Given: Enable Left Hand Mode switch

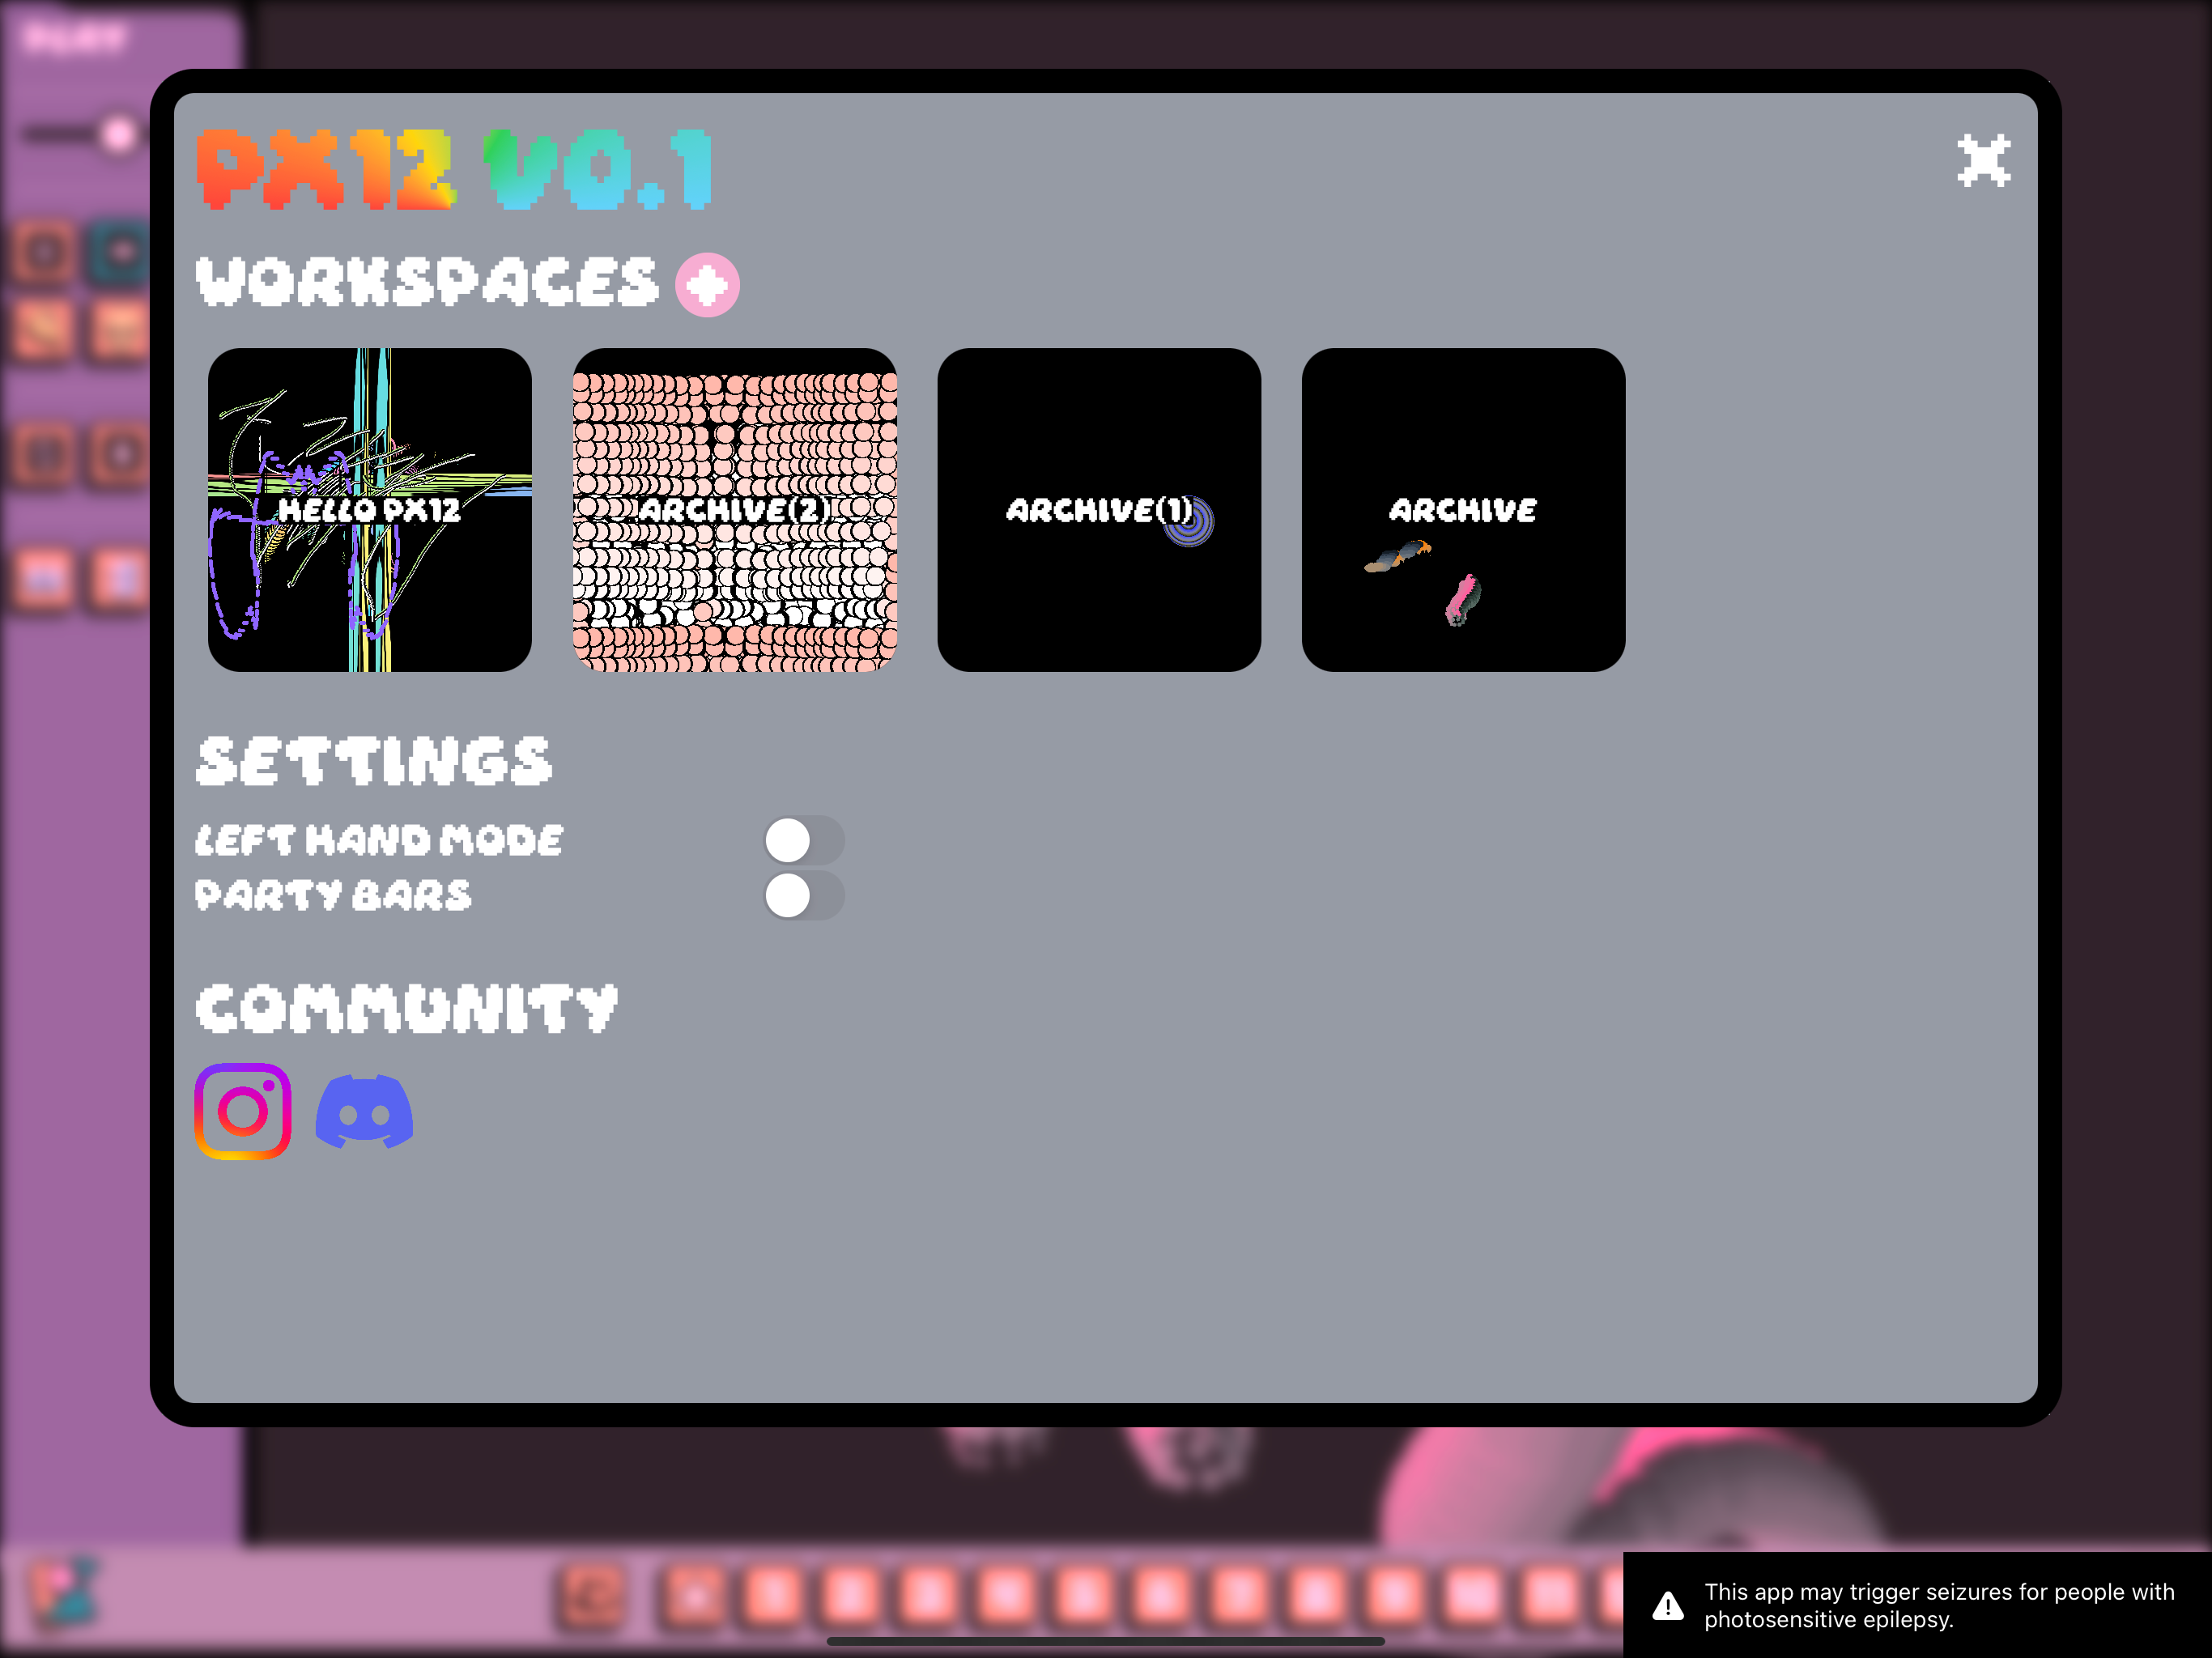Looking at the screenshot, I should 803,840.
